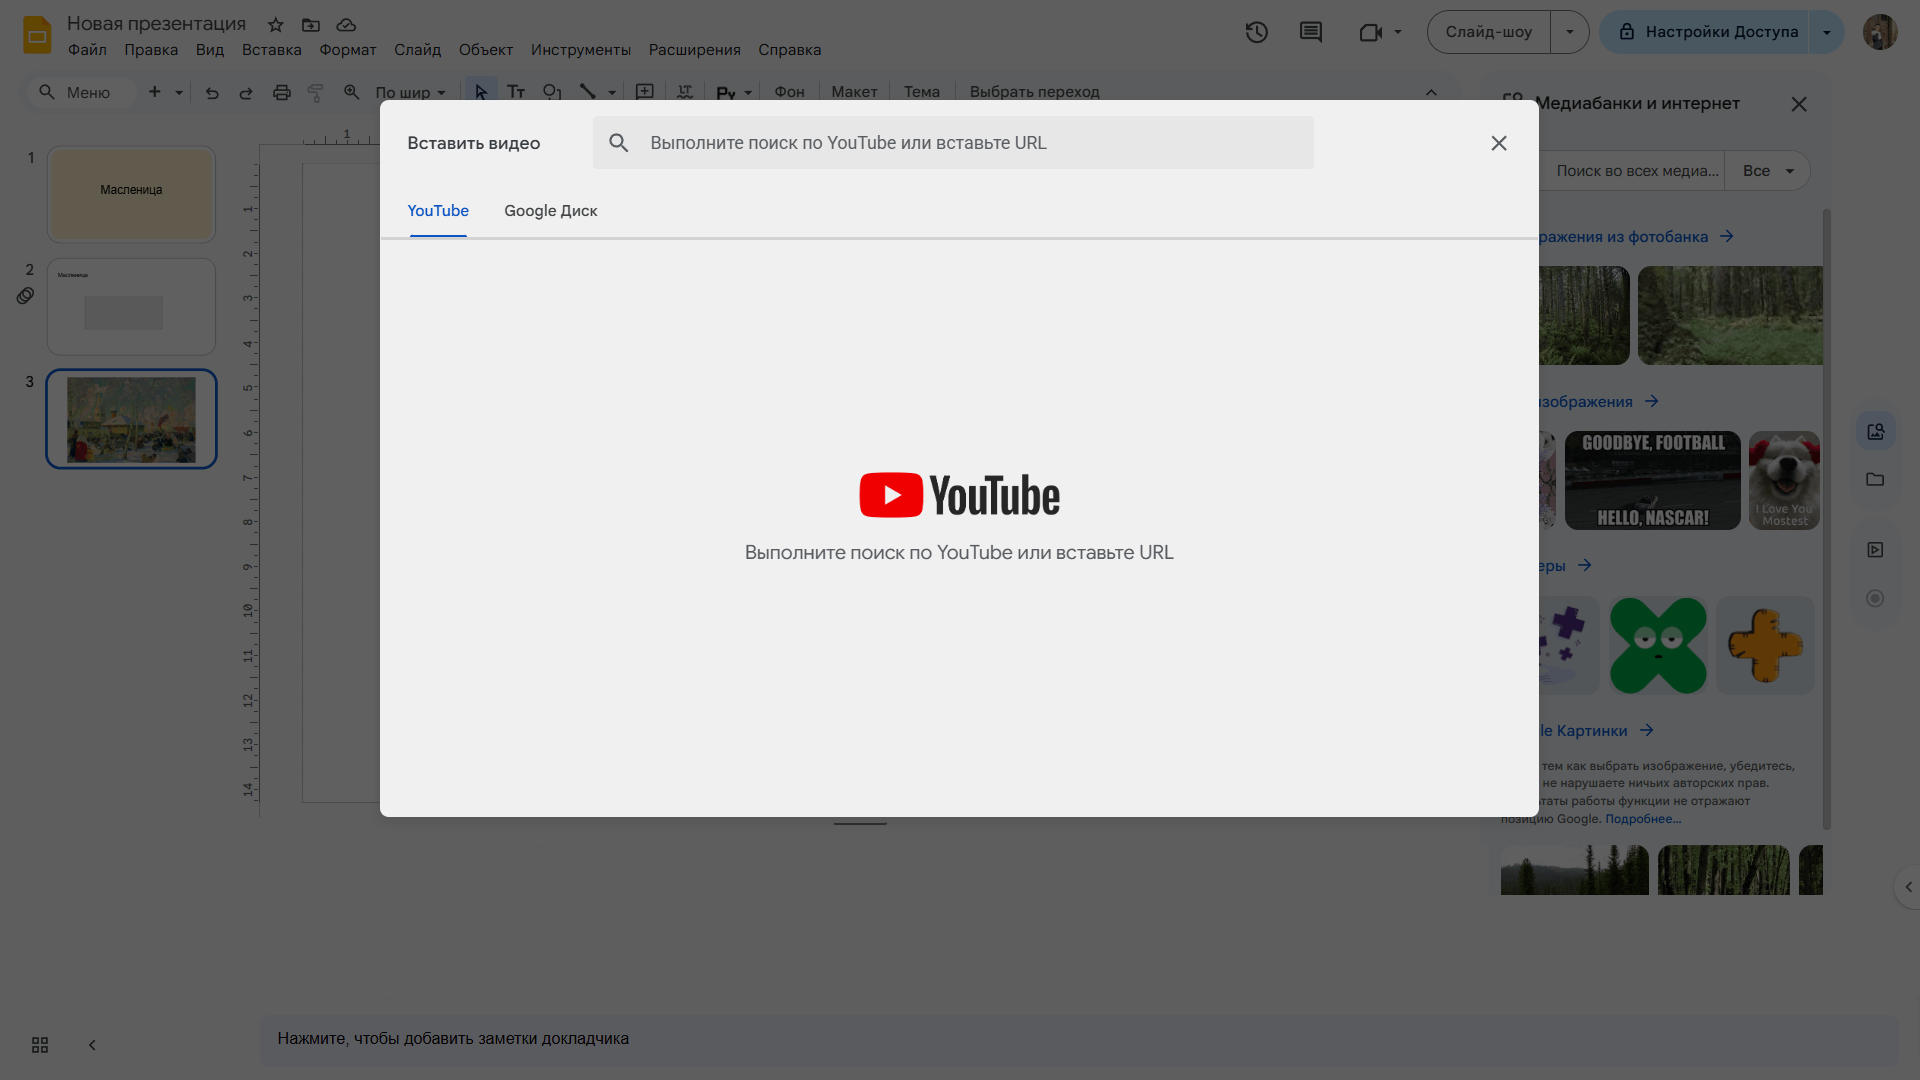Open zoom level По шир dropdown

410,92
